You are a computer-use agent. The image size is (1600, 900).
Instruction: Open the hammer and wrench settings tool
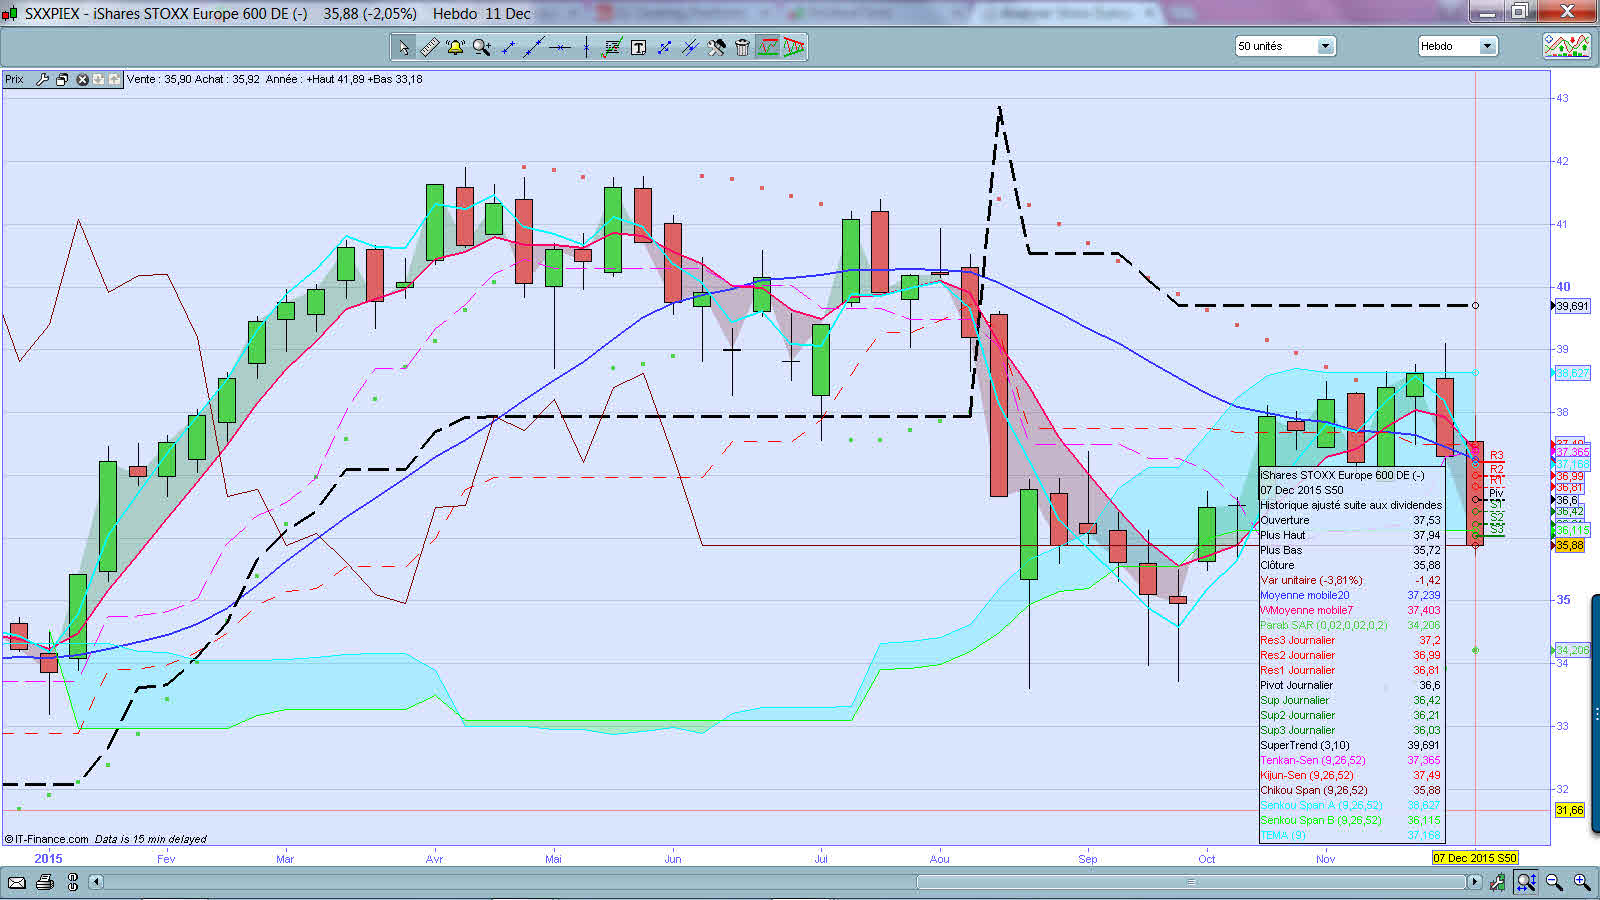(x=716, y=47)
